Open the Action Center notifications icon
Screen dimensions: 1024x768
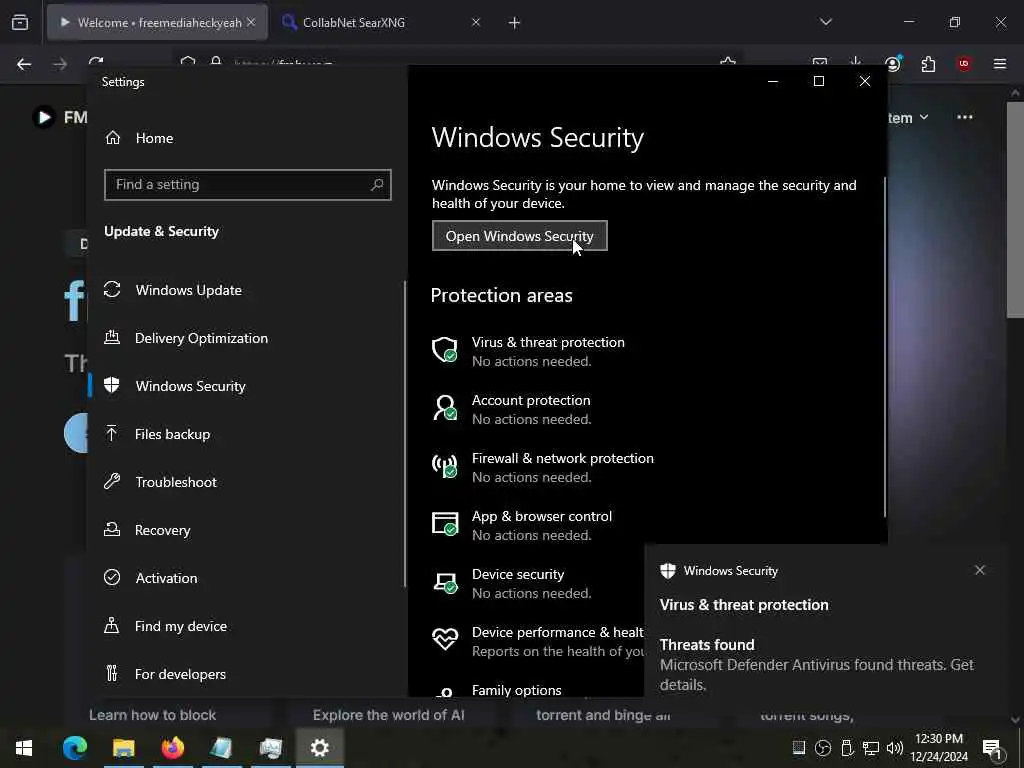tap(992, 749)
